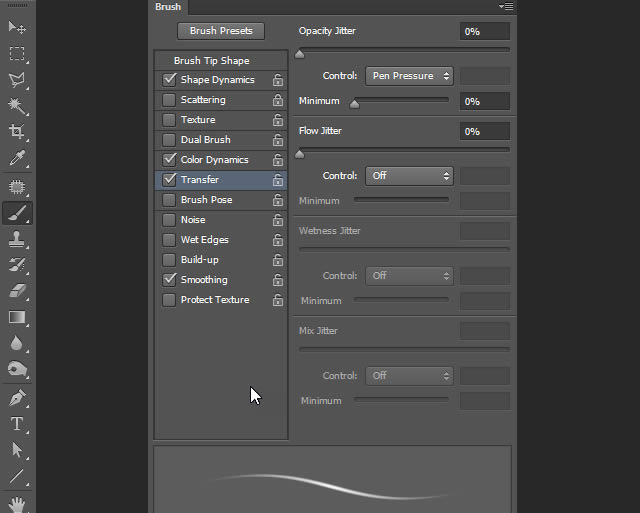Uncheck the Shape Dynamics checkbox
640x513 pixels.
coord(169,80)
